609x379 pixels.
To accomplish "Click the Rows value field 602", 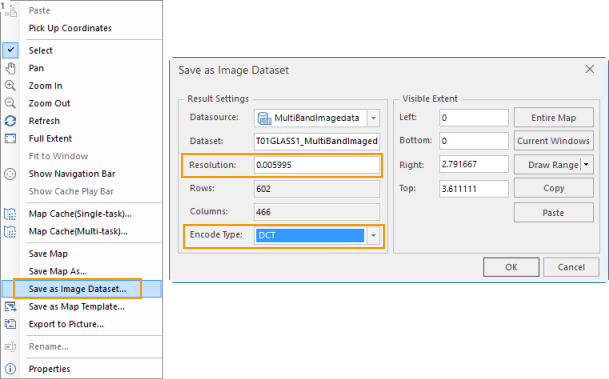I will 317,189.
